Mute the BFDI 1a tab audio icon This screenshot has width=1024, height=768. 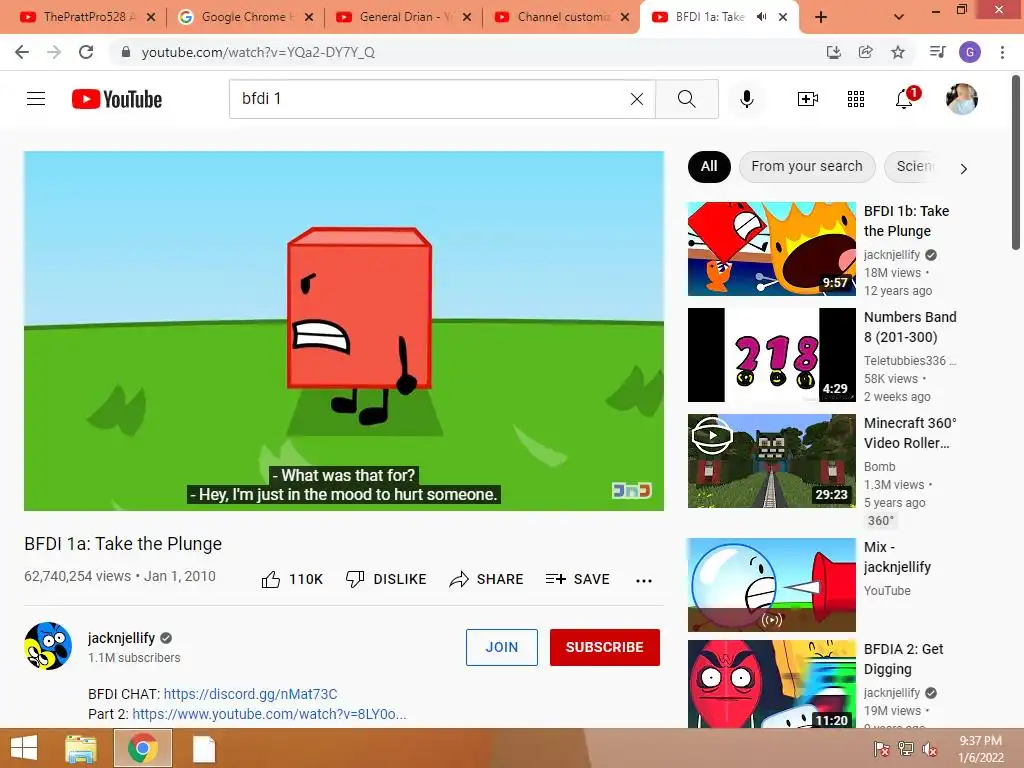[x=761, y=17]
